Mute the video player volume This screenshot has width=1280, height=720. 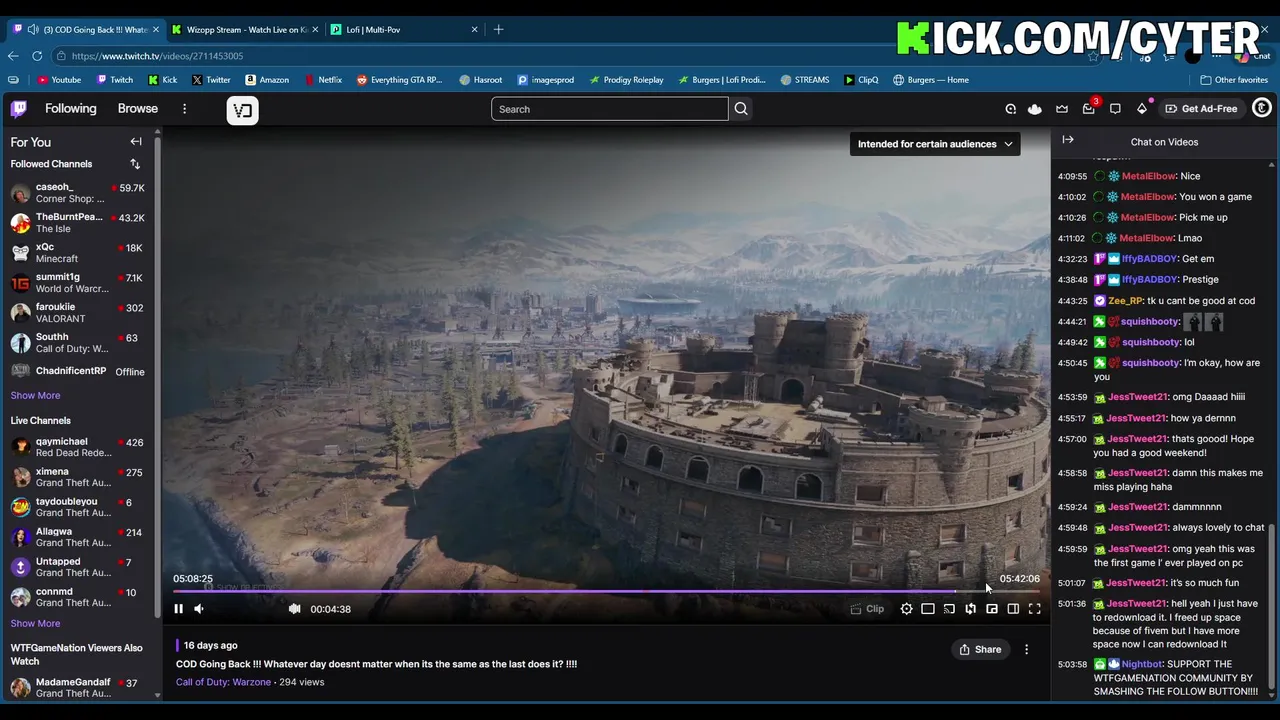199,609
